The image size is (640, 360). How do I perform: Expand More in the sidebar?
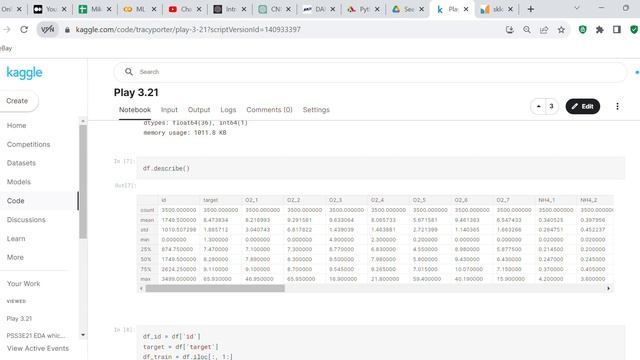click(x=15, y=257)
